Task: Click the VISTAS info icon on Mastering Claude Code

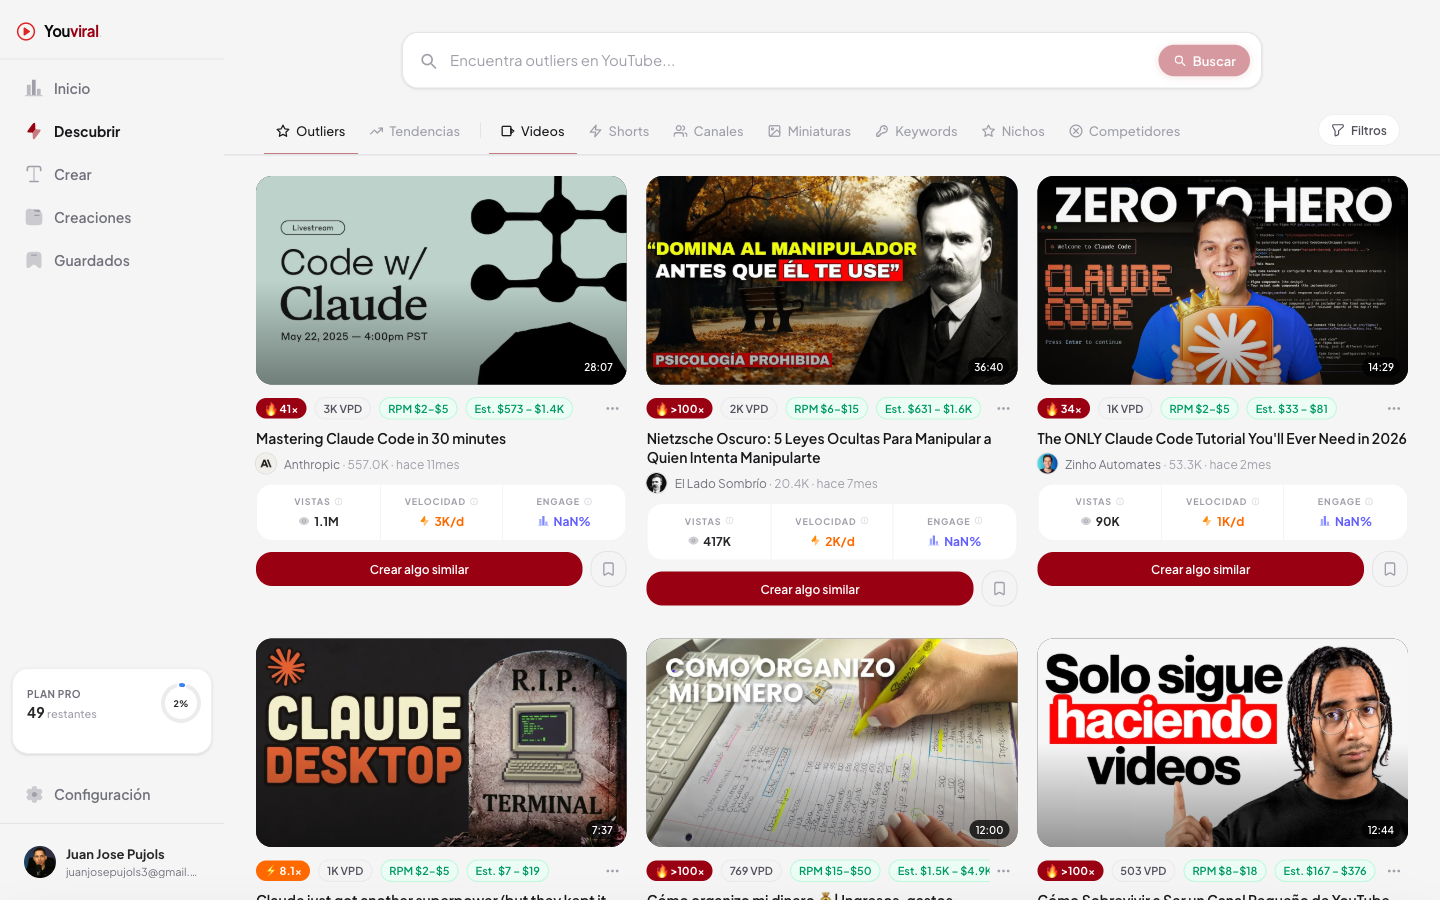Action: 338,502
